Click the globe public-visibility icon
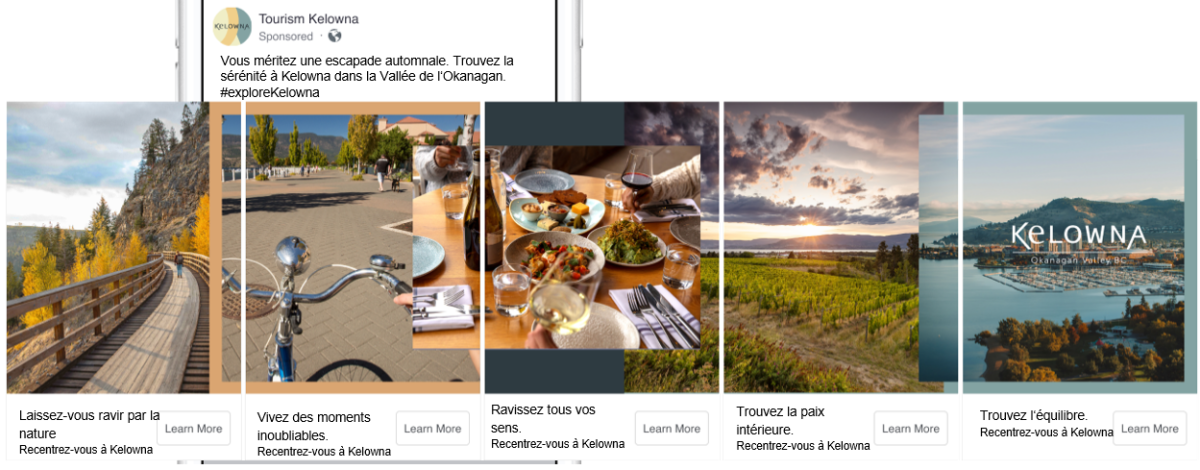 (334, 36)
